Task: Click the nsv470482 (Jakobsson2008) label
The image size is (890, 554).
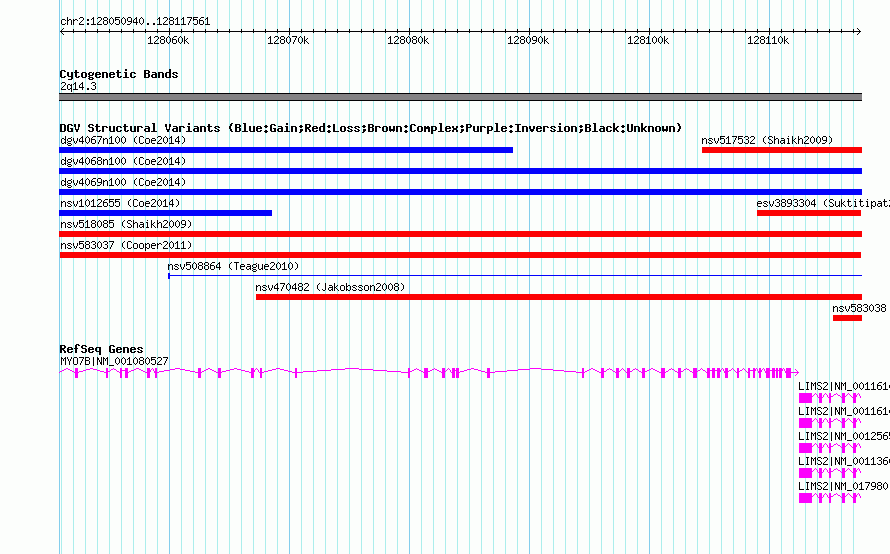Action: (330, 287)
